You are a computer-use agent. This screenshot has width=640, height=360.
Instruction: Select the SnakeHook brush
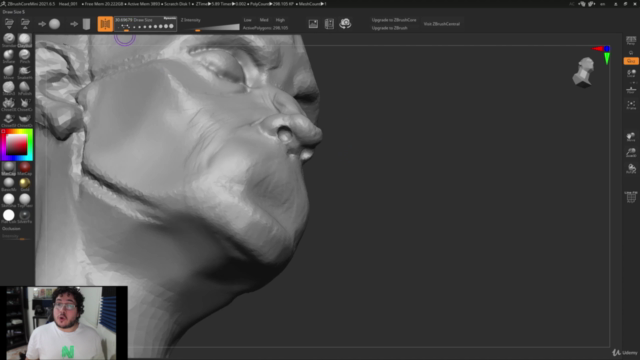24,72
